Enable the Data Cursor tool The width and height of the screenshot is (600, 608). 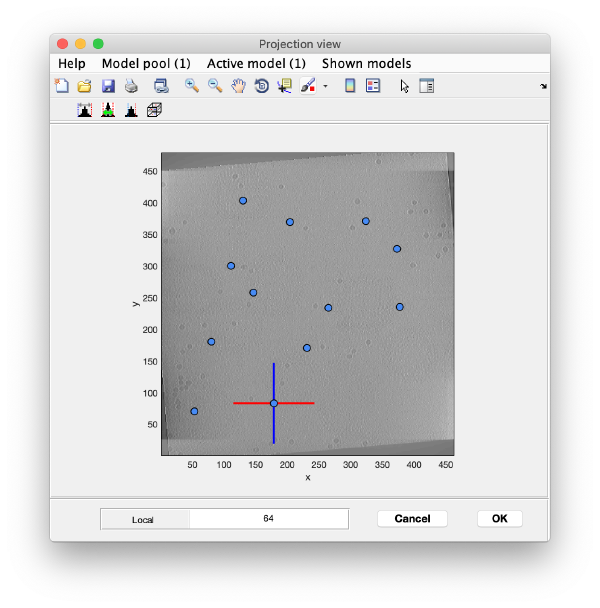pos(284,86)
